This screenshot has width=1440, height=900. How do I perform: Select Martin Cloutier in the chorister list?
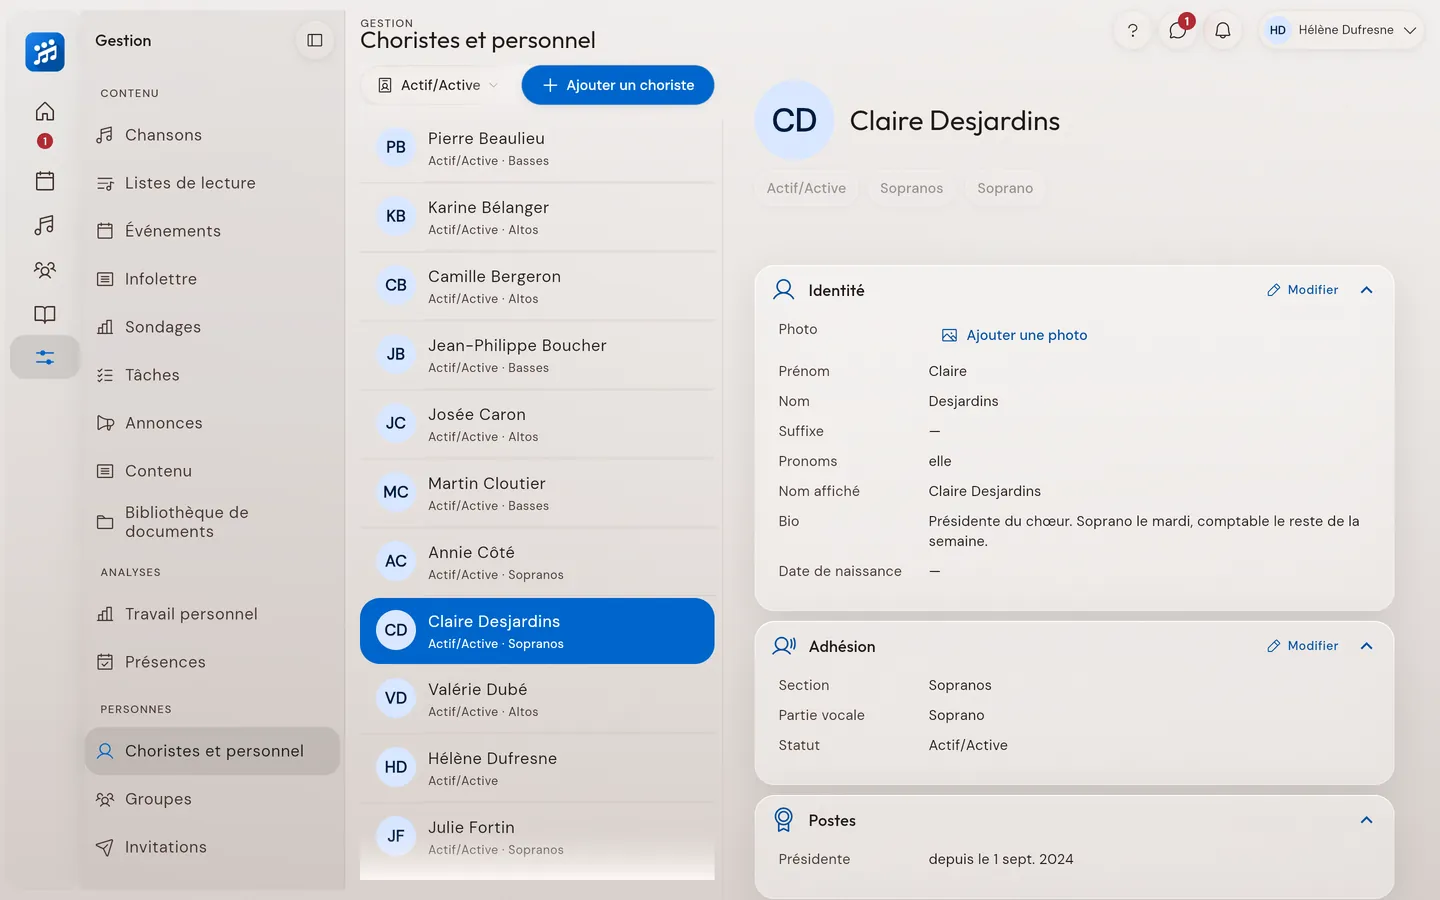(537, 493)
